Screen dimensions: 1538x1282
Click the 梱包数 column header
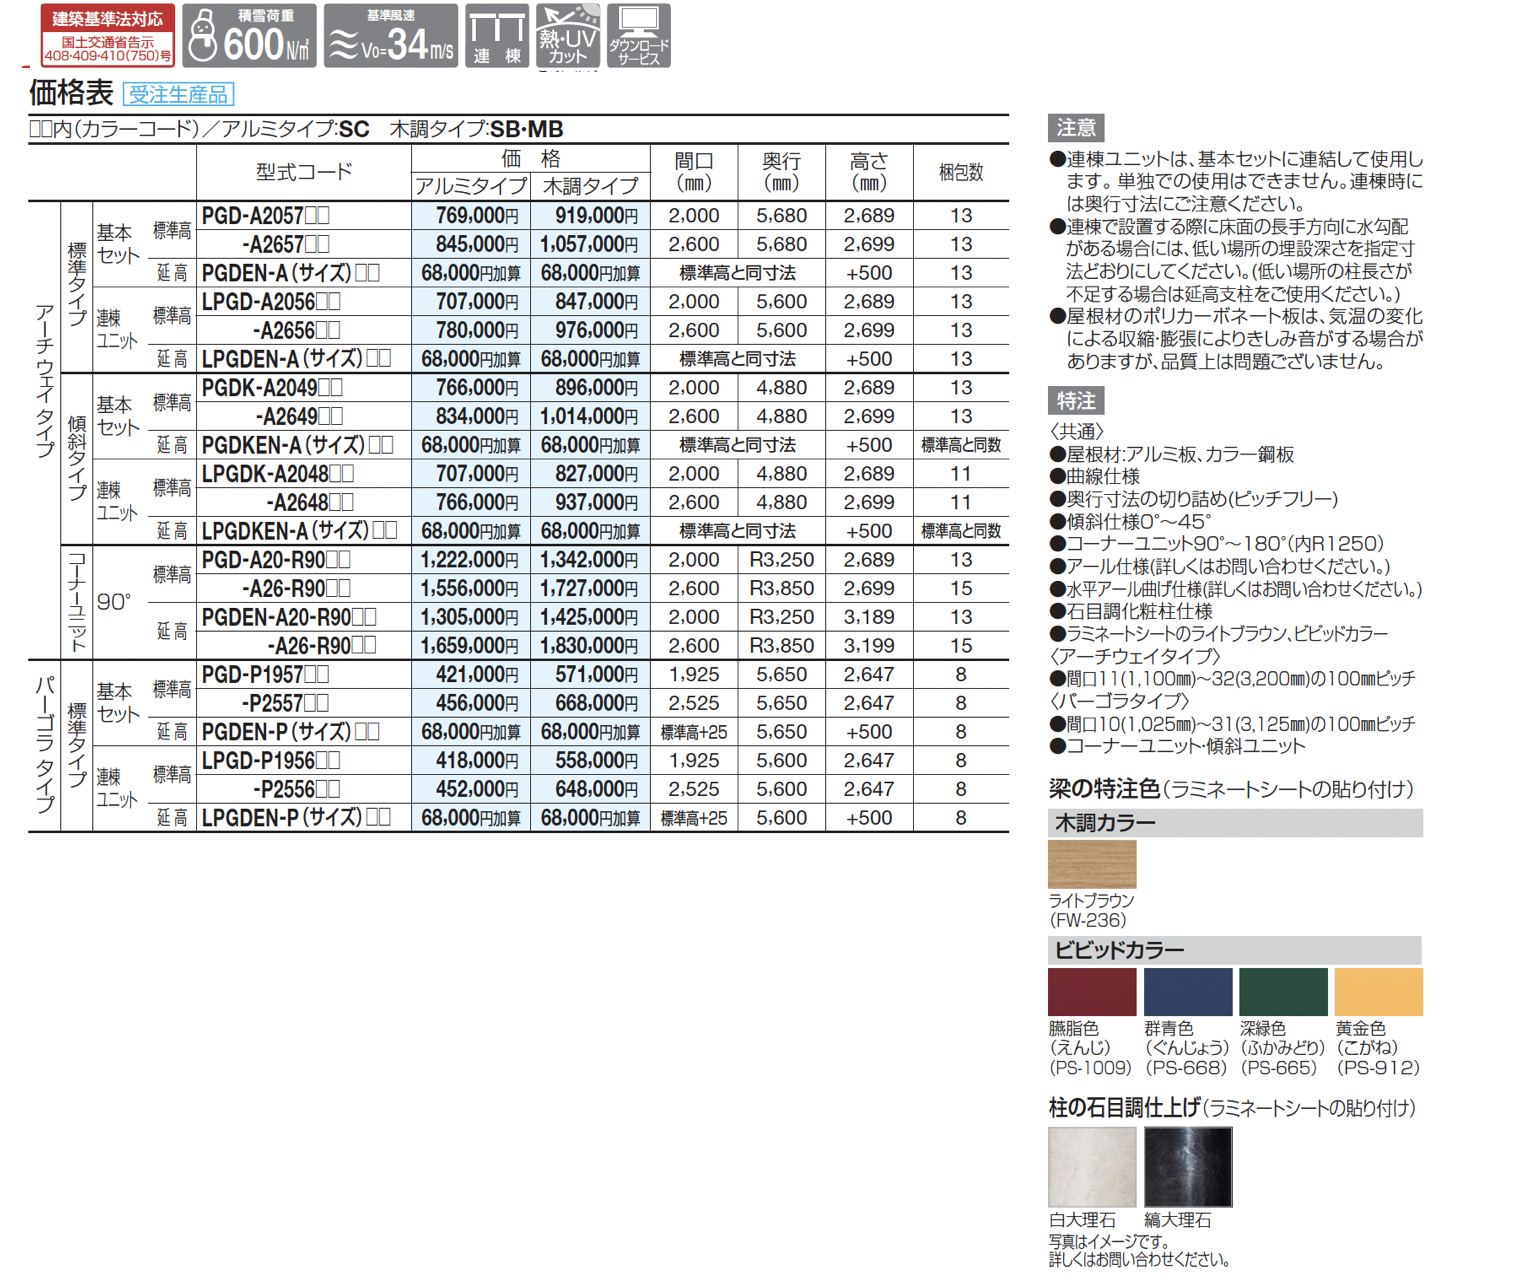(961, 172)
